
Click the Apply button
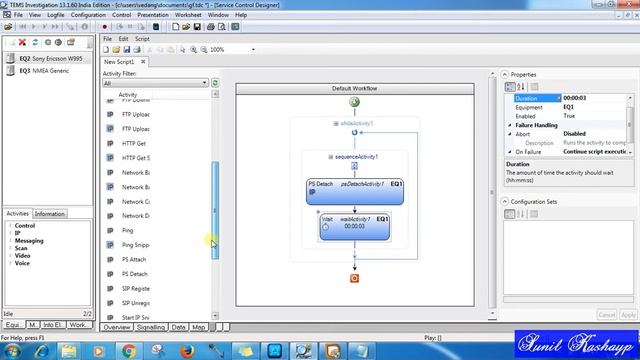pyautogui.click(x=628, y=315)
